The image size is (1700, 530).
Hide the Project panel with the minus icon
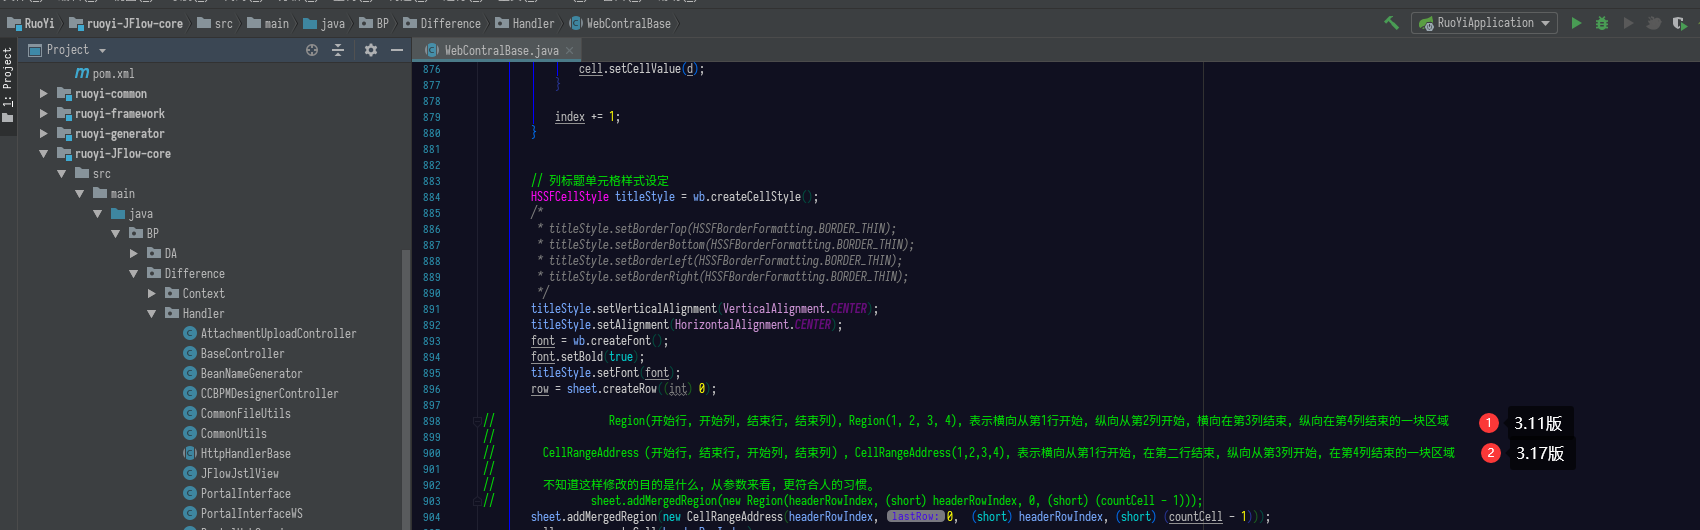coord(397,50)
